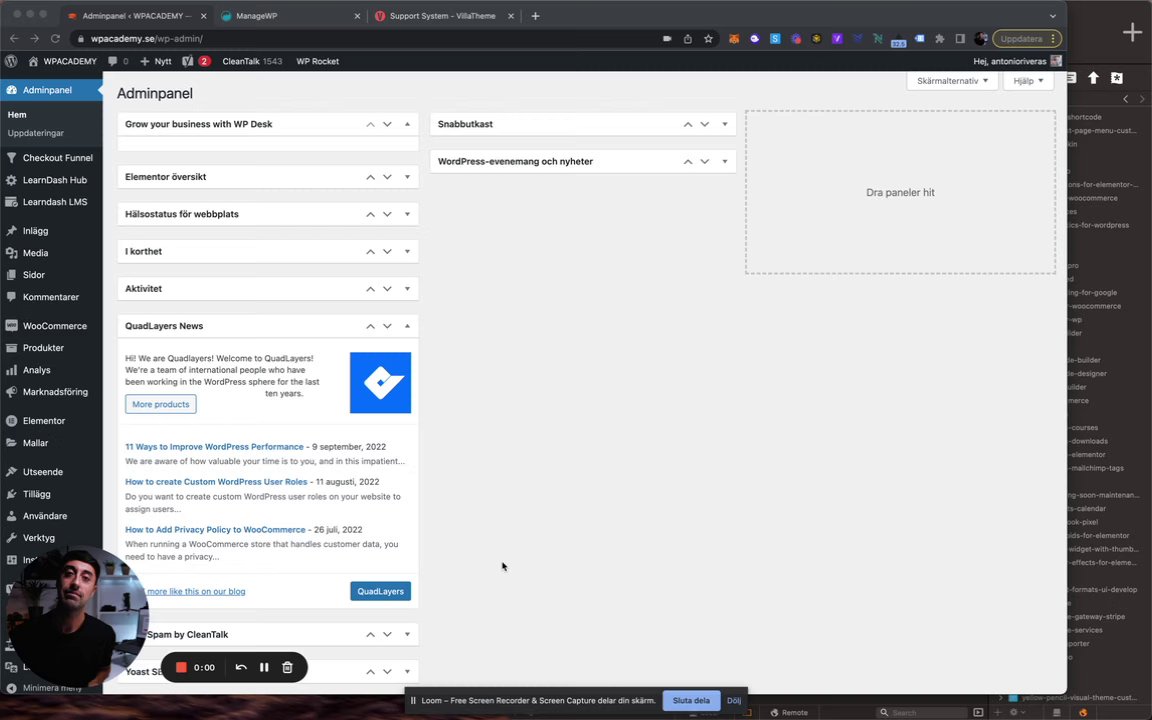Open a new browser tab
Viewport: 1152px width, 720px height.
click(536, 15)
